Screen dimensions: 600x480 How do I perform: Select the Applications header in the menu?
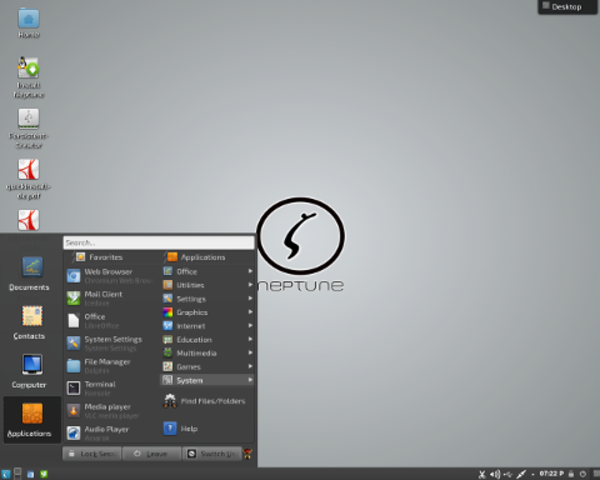pos(196,257)
